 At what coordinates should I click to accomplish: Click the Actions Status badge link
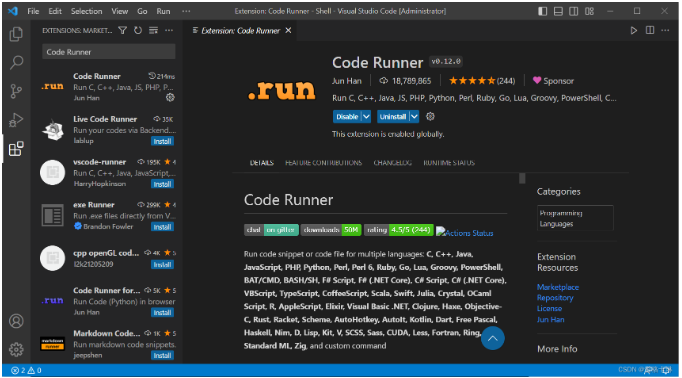465,233
